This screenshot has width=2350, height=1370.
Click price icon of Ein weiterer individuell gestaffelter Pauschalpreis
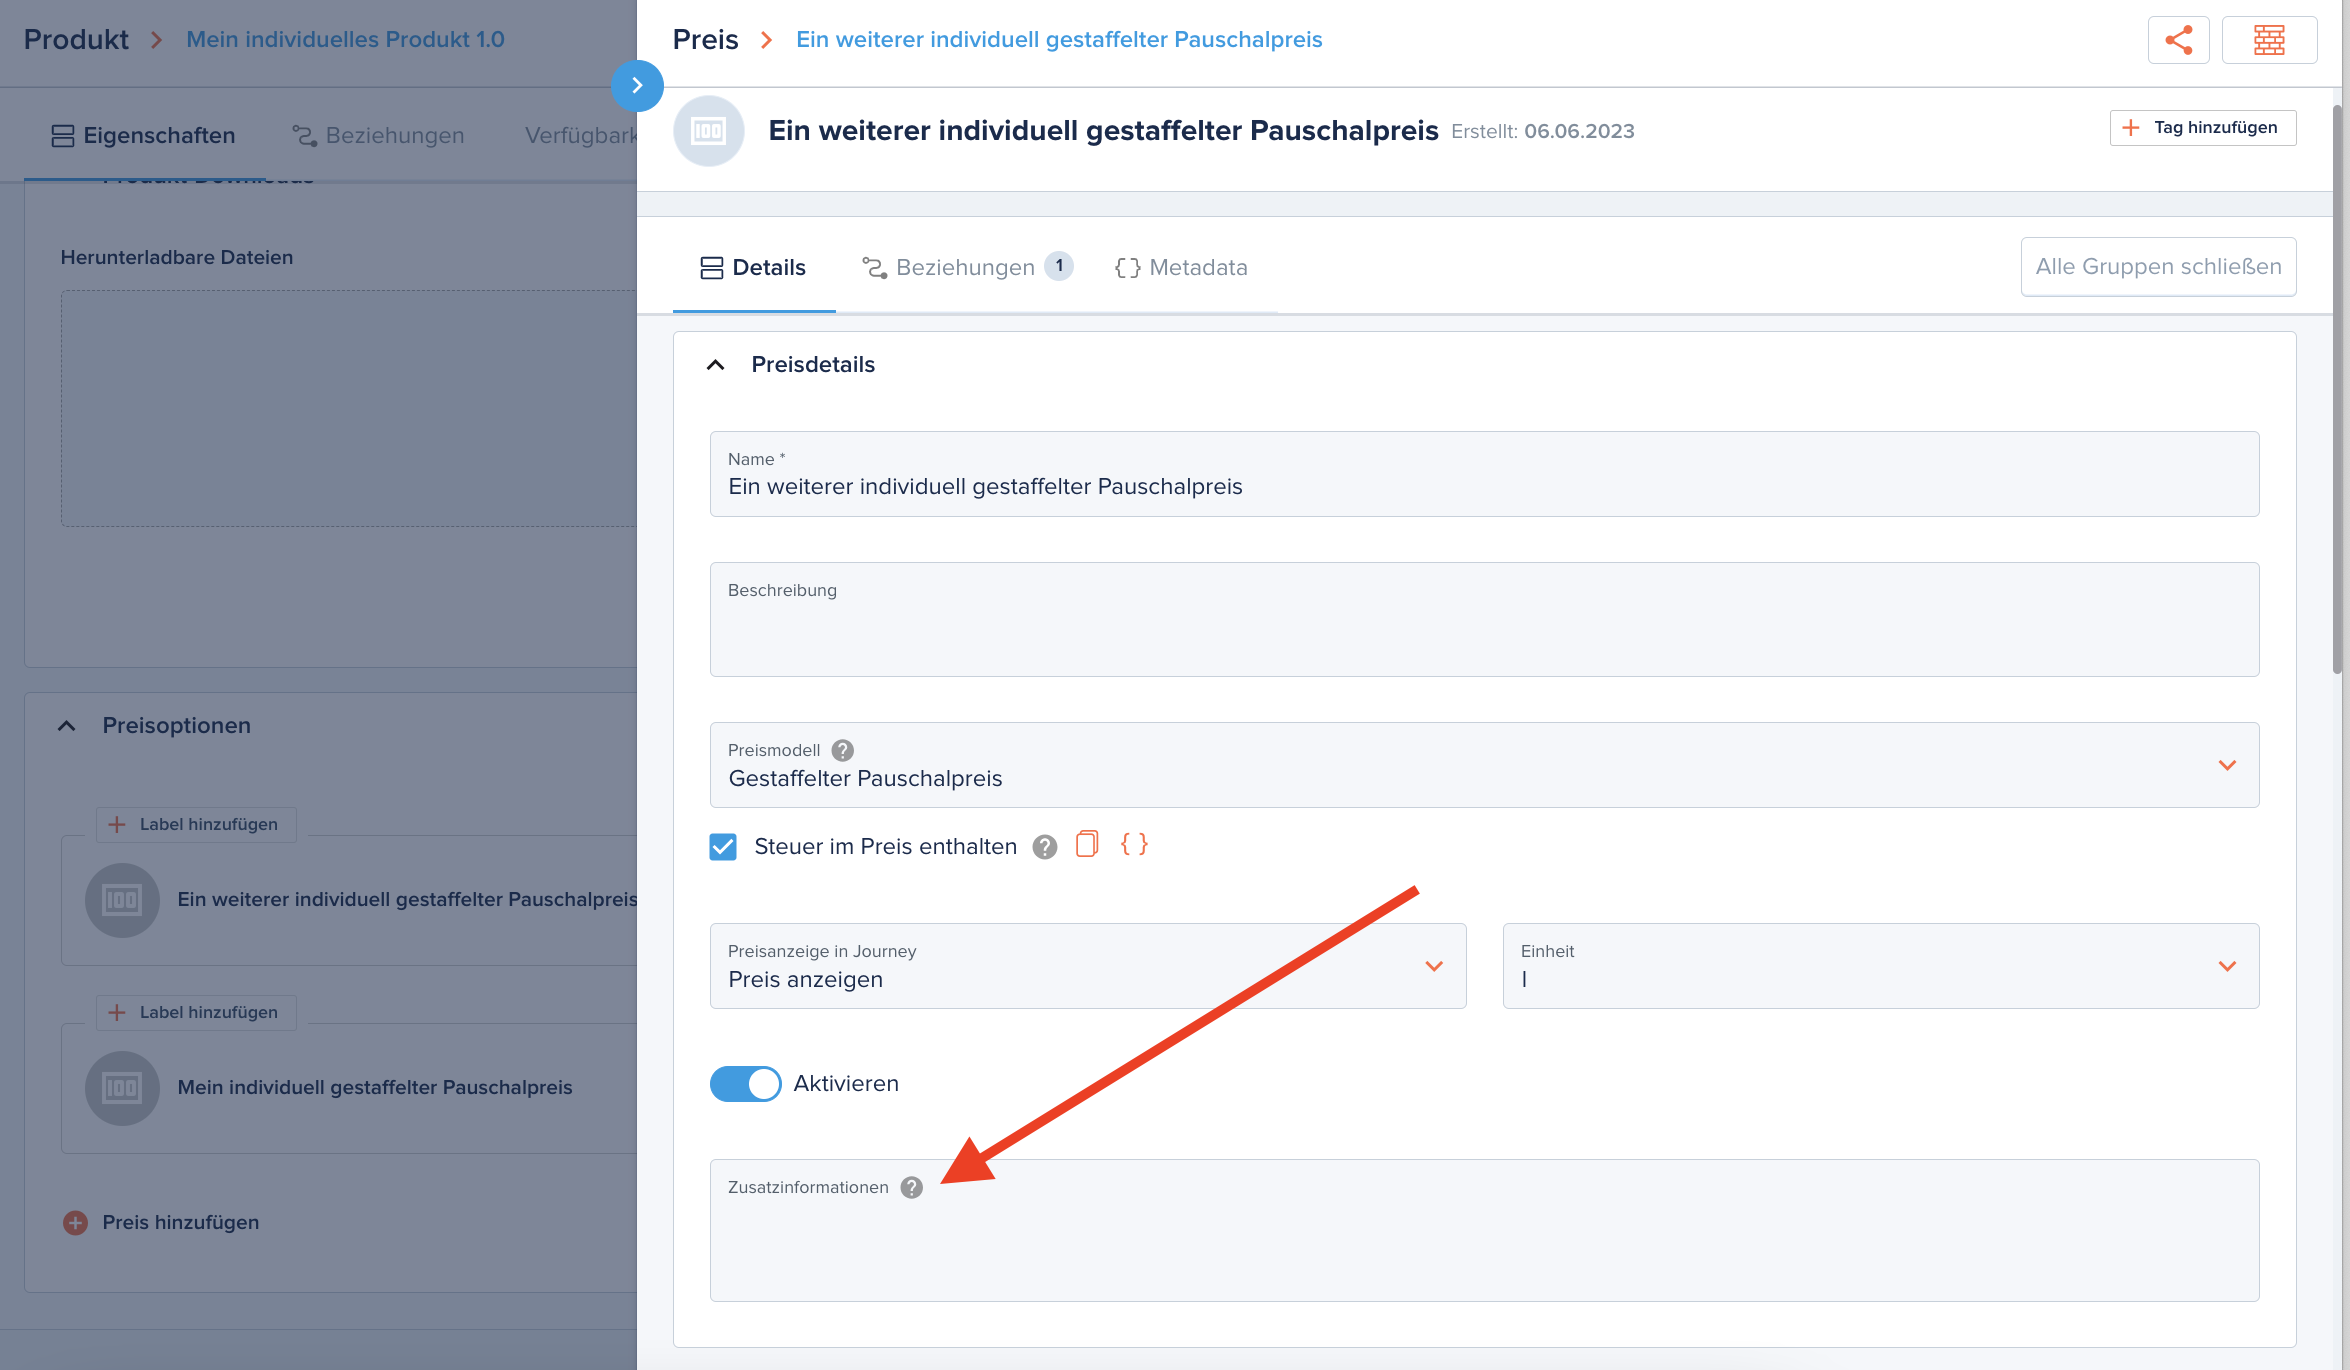pos(122,900)
